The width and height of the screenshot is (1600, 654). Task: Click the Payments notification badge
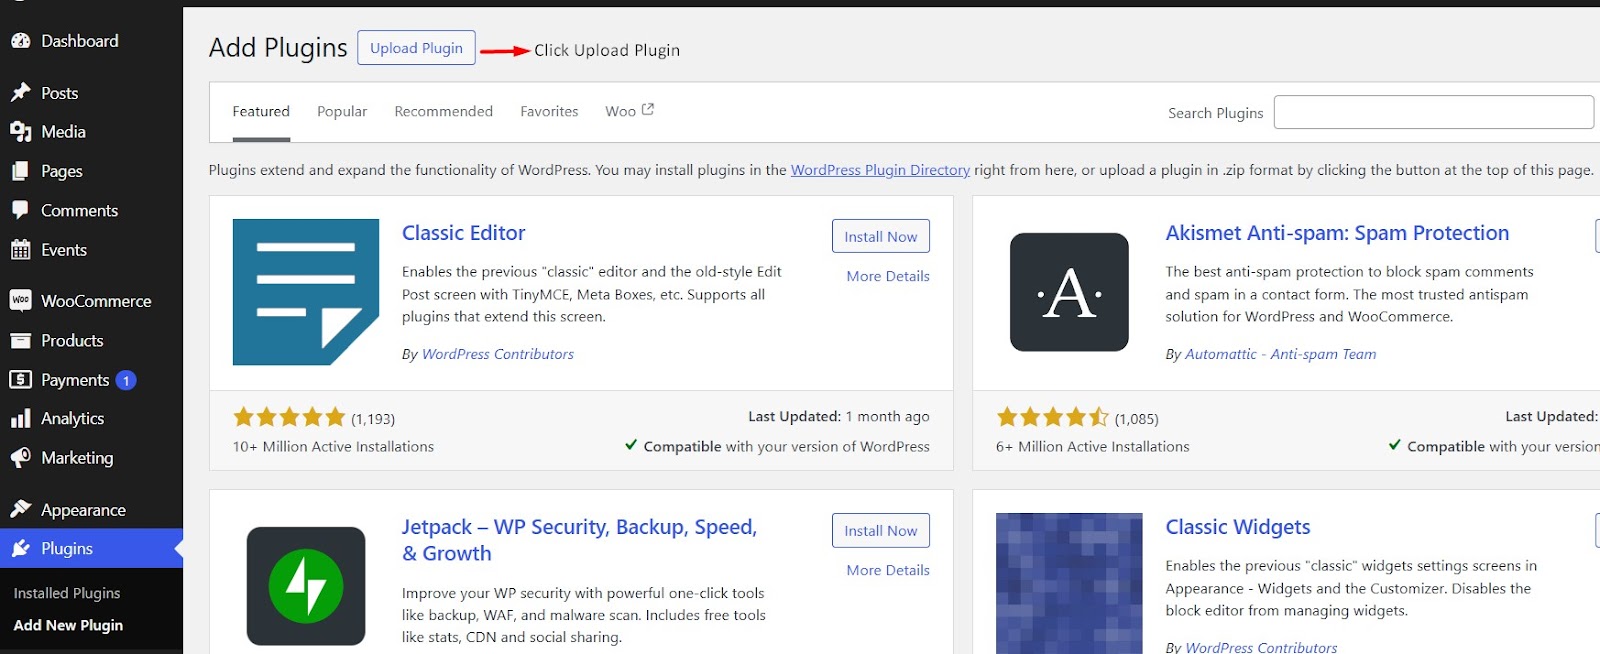(126, 380)
